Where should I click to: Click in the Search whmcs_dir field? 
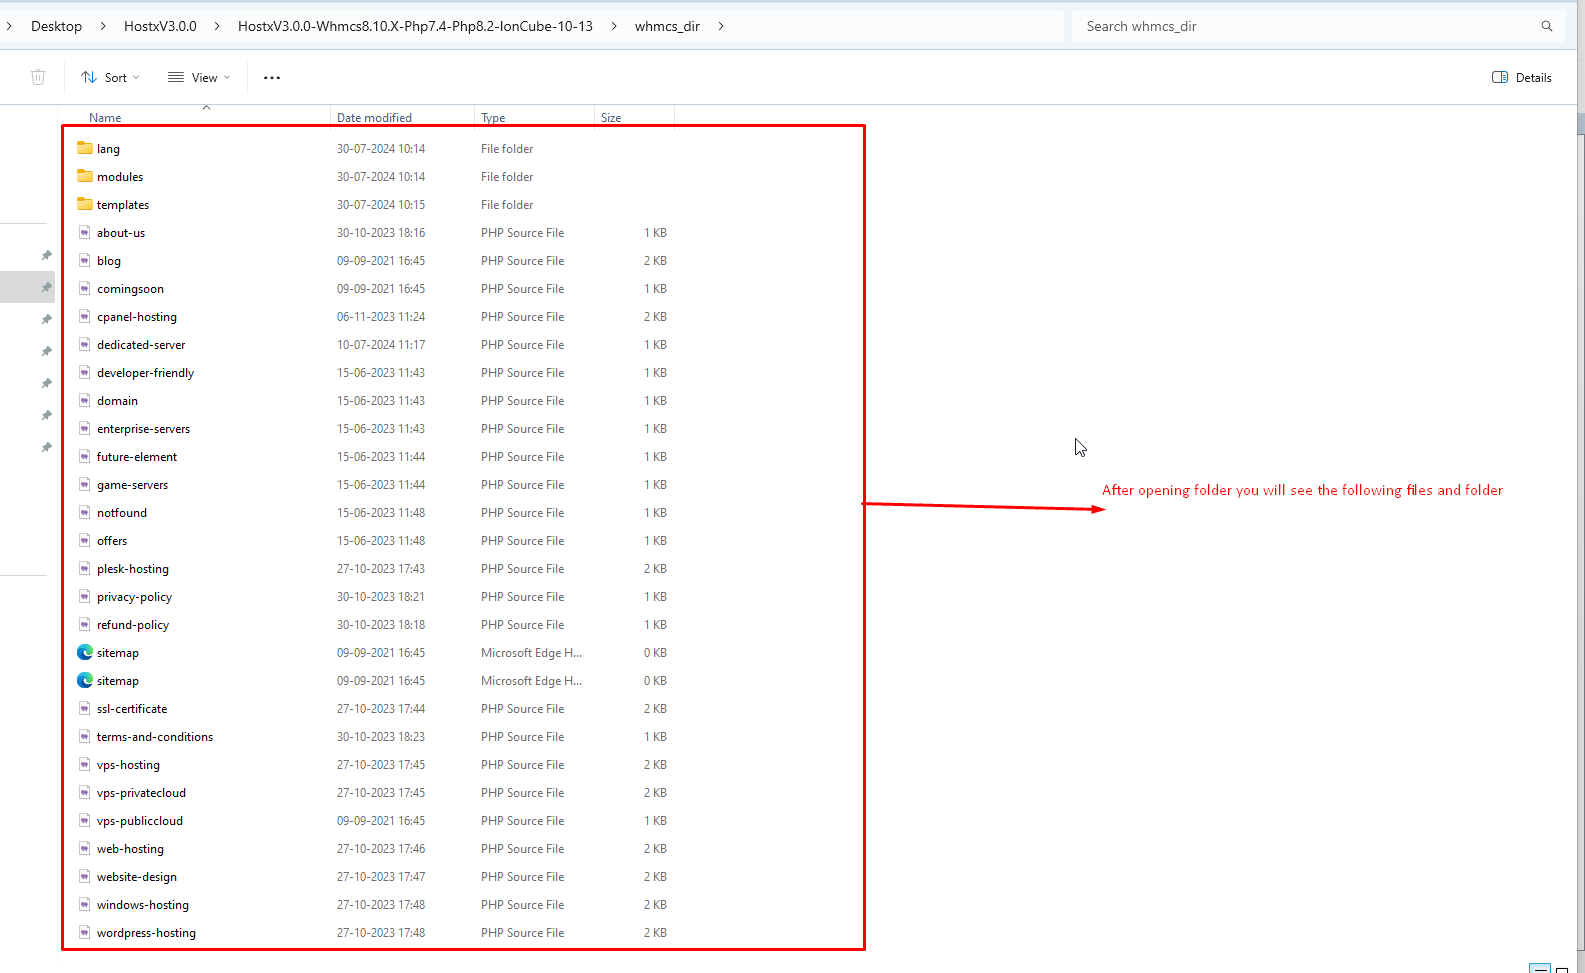(1300, 26)
